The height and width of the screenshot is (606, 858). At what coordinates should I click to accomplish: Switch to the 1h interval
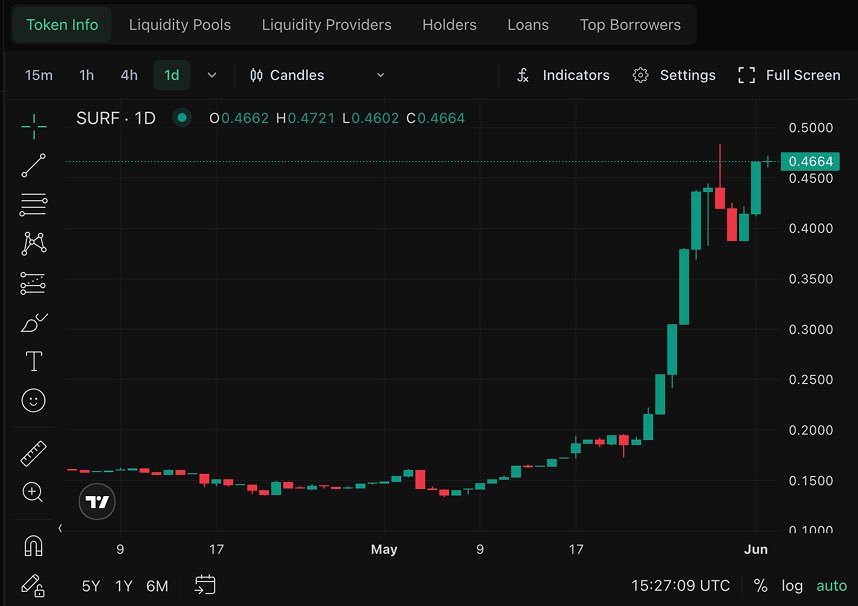tap(86, 75)
